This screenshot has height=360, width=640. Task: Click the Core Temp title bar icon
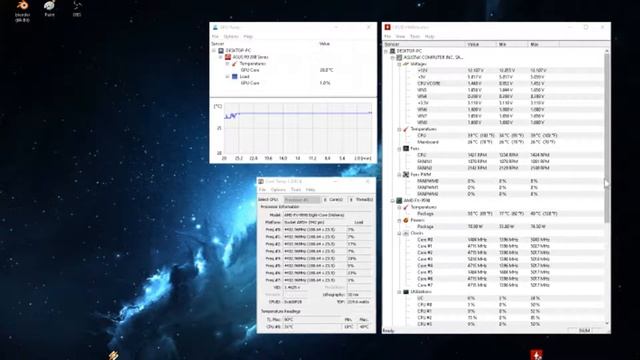point(261,181)
